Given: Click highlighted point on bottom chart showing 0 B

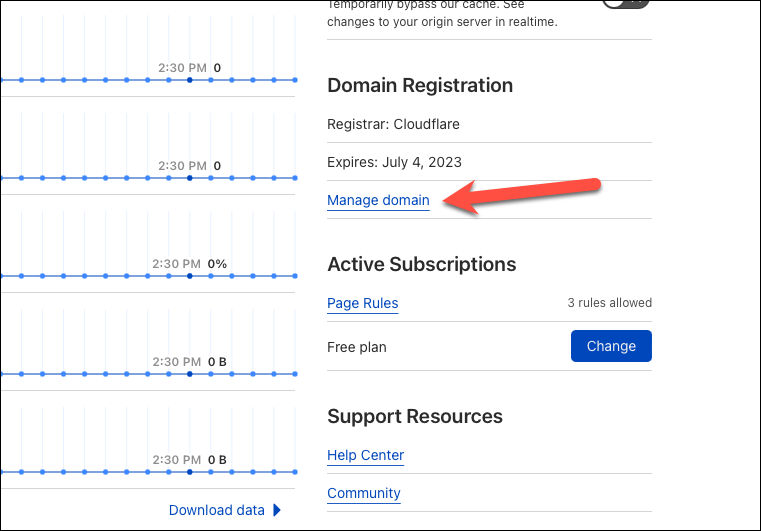Looking at the screenshot, I should 190,472.
